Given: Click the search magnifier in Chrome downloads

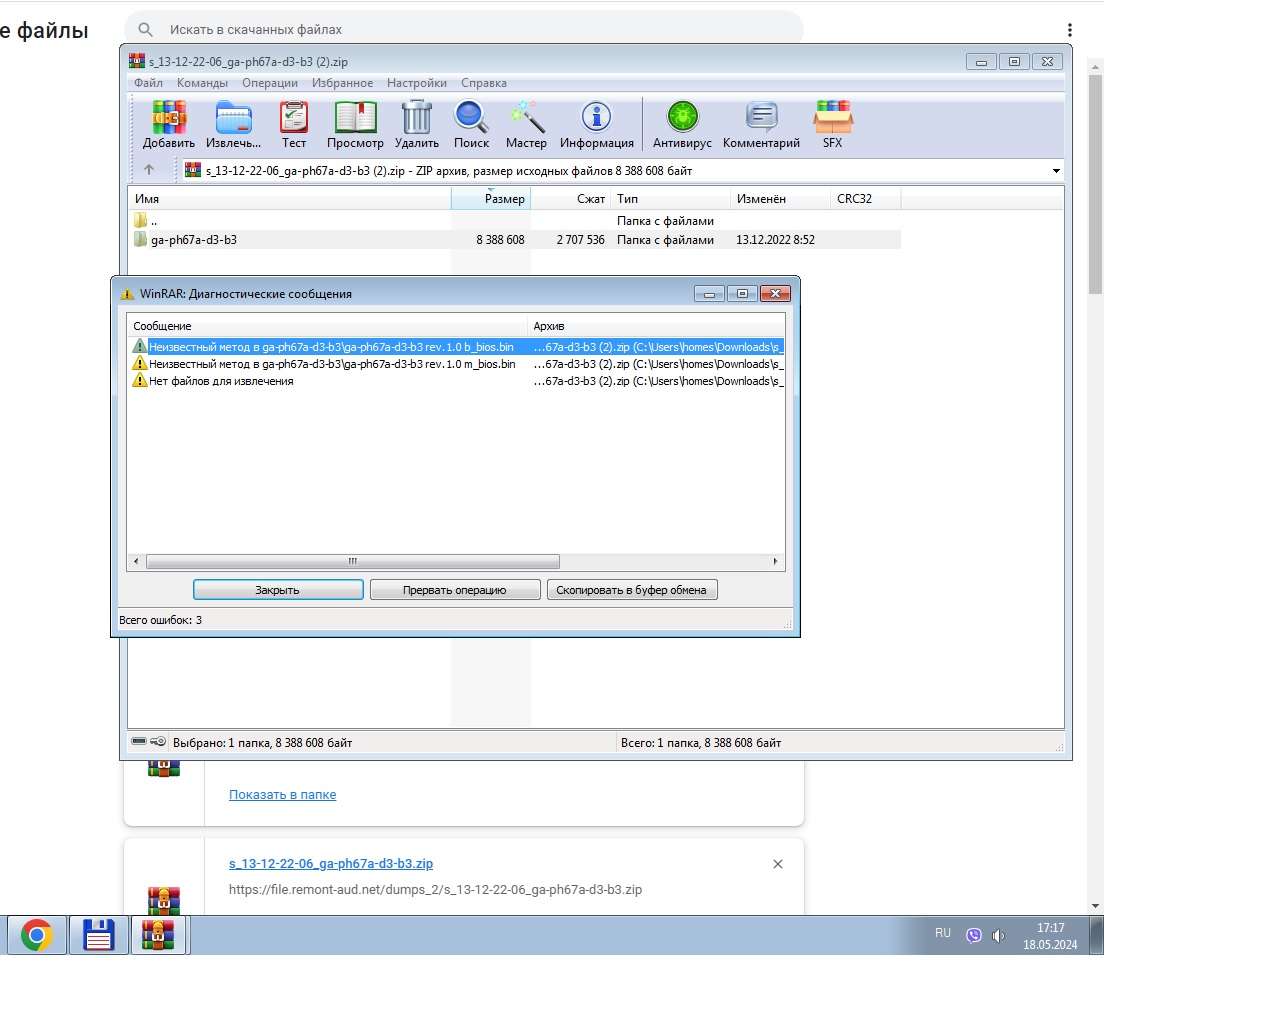Looking at the screenshot, I should tap(146, 30).
